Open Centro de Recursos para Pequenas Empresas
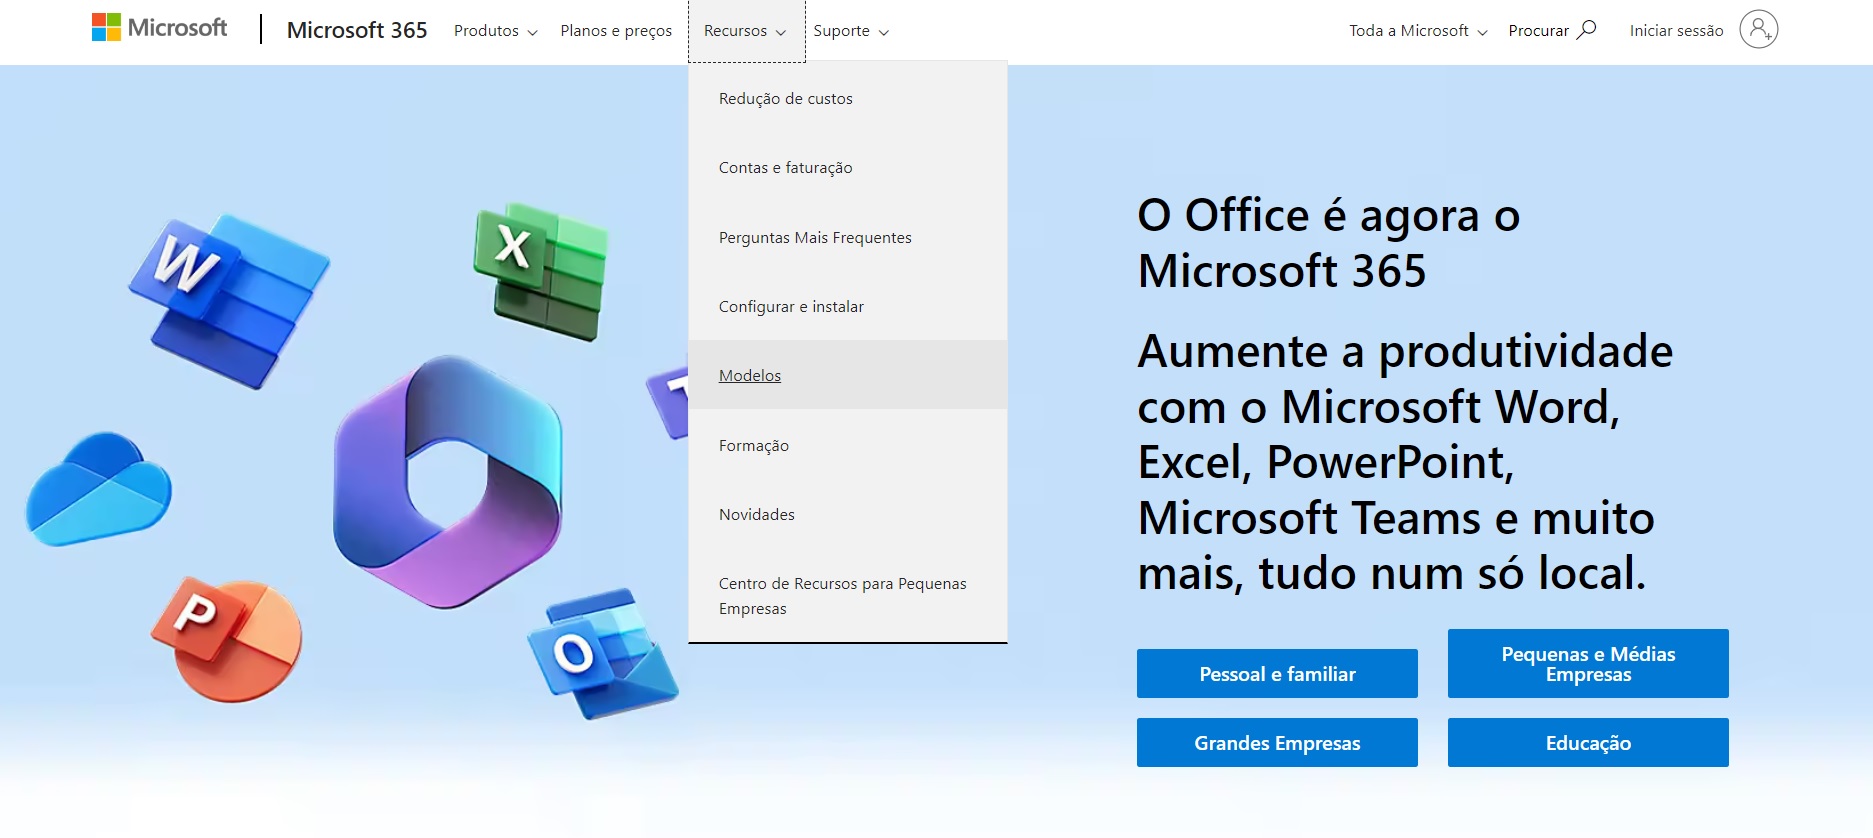The height and width of the screenshot is (838, 1873). click(x=848, y=596)
